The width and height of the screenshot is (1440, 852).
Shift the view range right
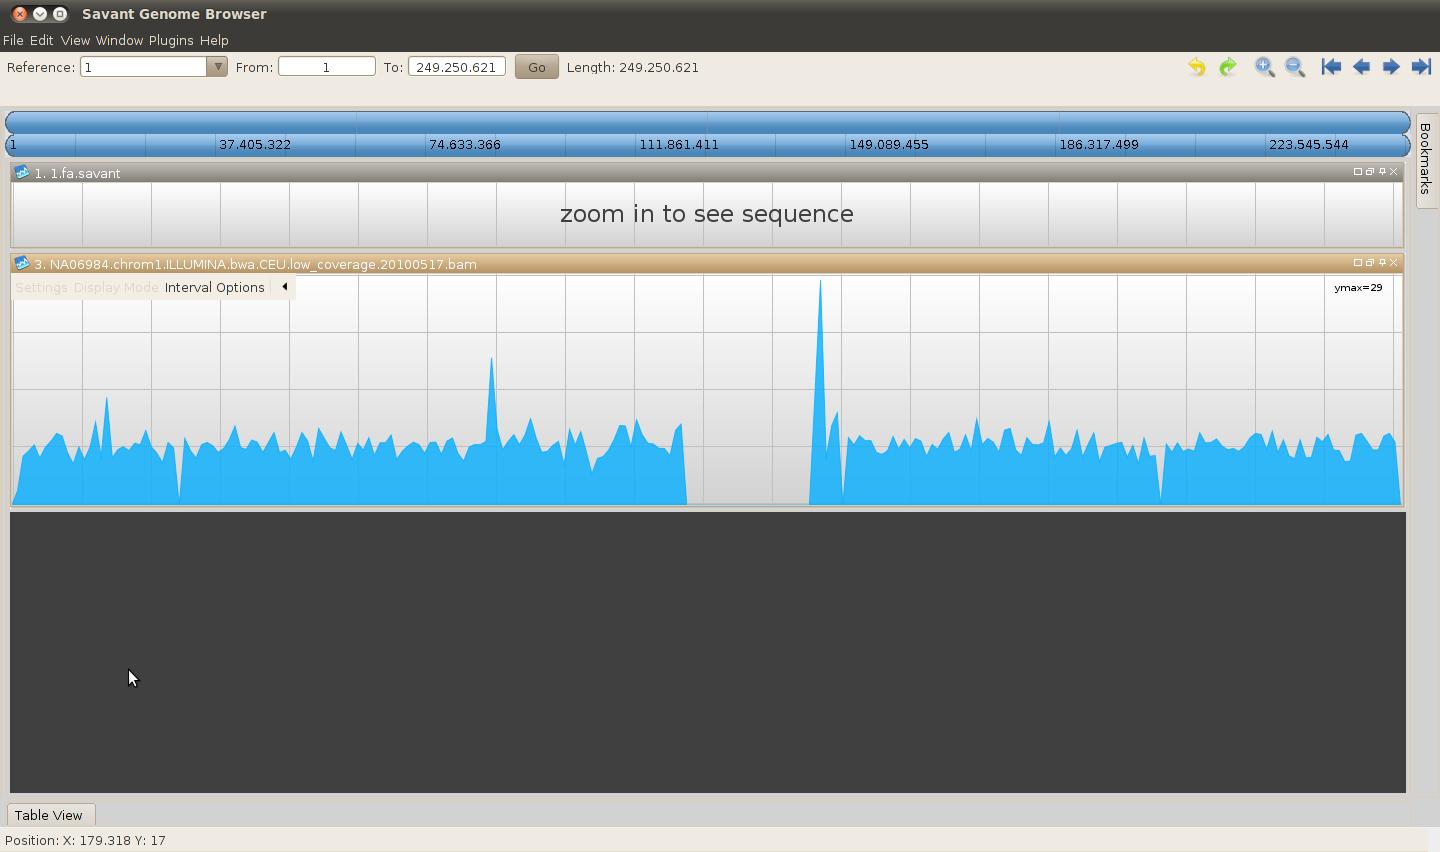tap(1391, 67)
